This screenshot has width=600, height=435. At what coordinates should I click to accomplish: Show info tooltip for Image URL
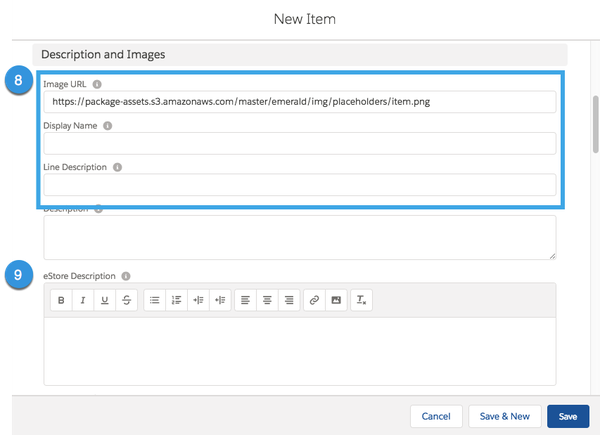click(97, 85)
